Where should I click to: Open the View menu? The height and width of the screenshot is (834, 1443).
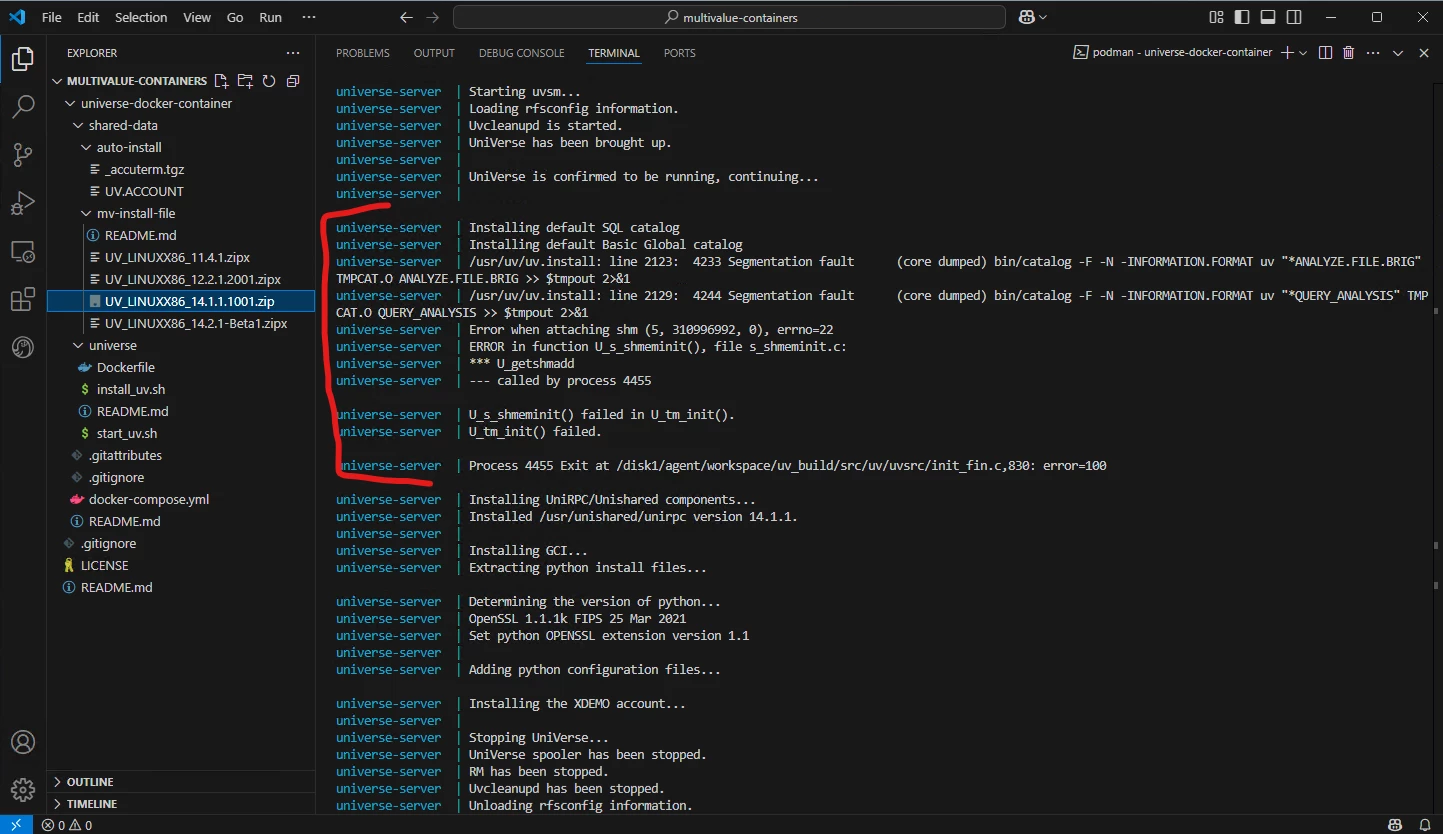tap(197, 17)
